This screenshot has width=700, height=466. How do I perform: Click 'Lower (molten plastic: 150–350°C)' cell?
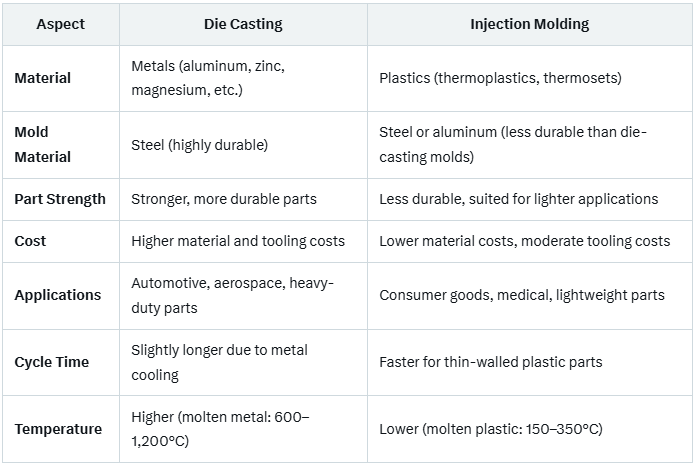[490, 429]
